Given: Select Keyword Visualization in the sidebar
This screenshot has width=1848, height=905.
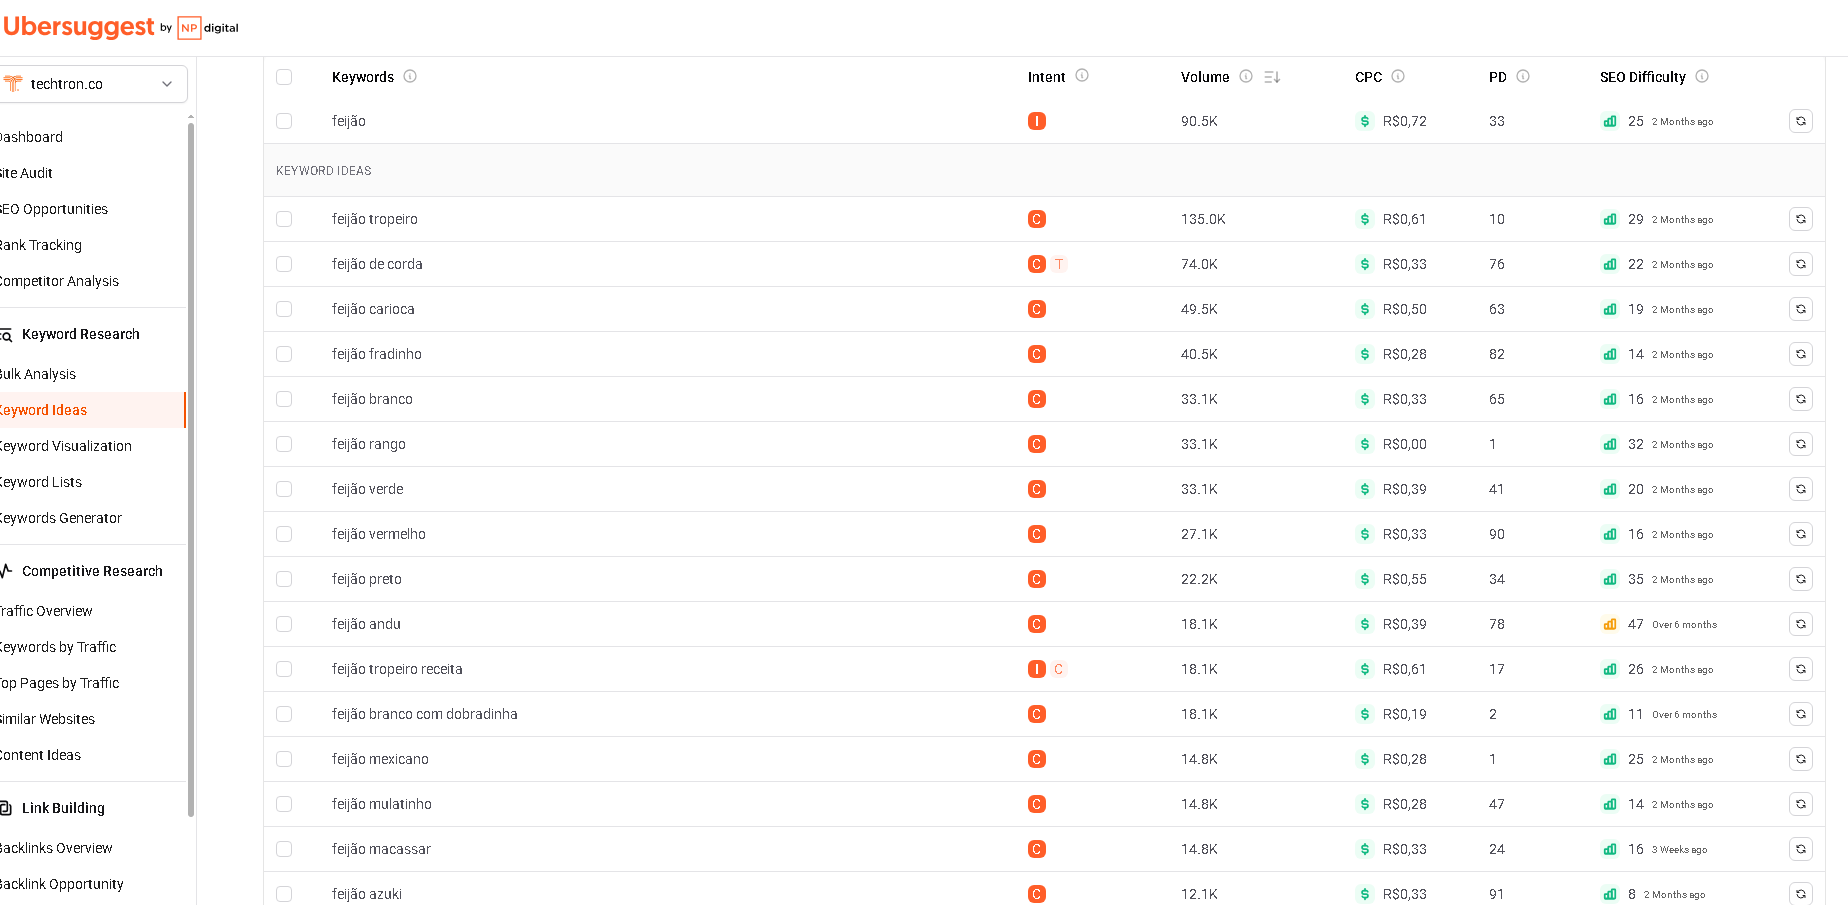Looking at the screenshot, I should point(67,446).
